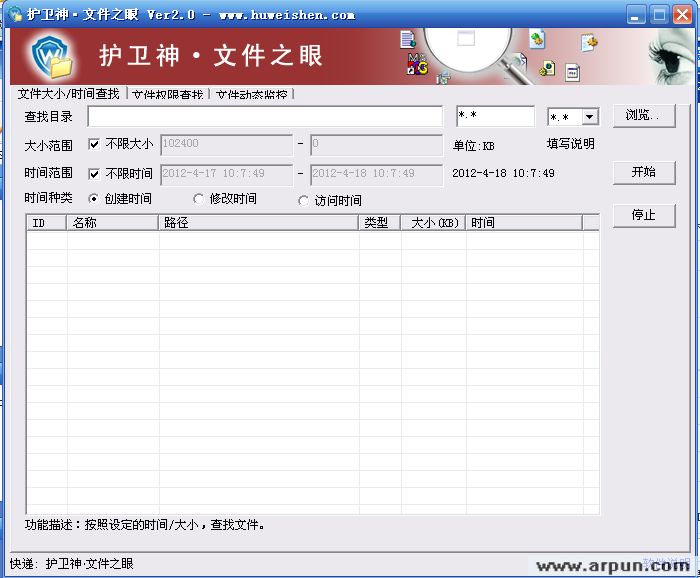The width and height of the screenshot is (700, 578).
Task: Select 修改时间 radio button
Action: [199, 199]
